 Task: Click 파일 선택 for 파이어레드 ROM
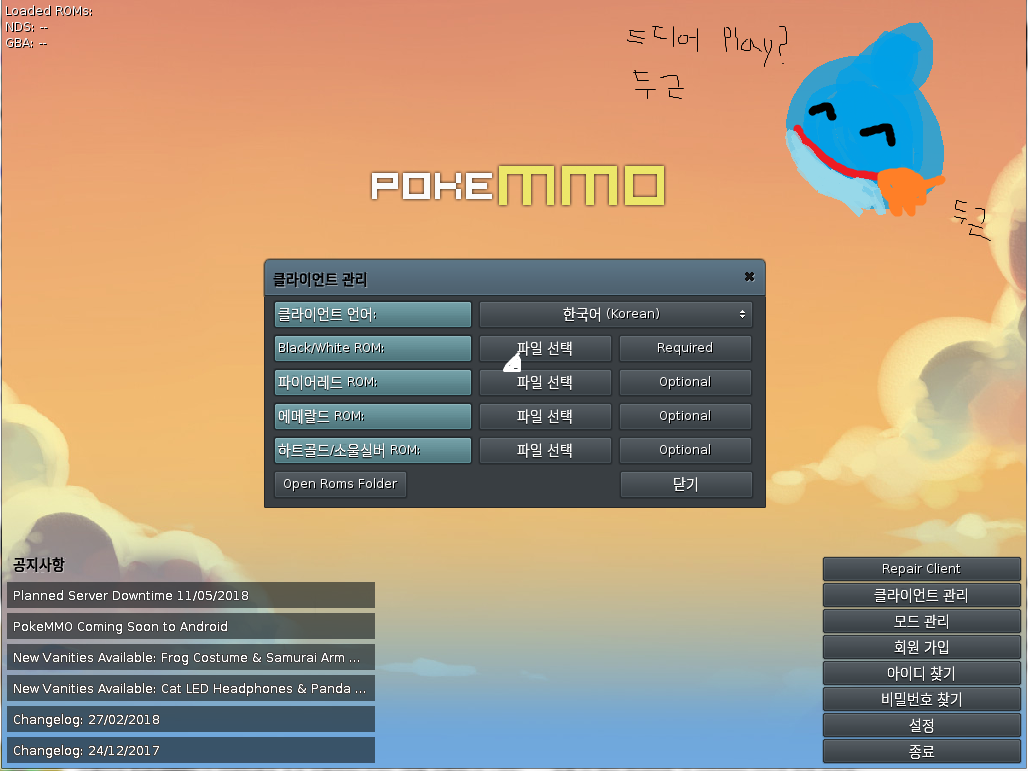tap(545, 382)
